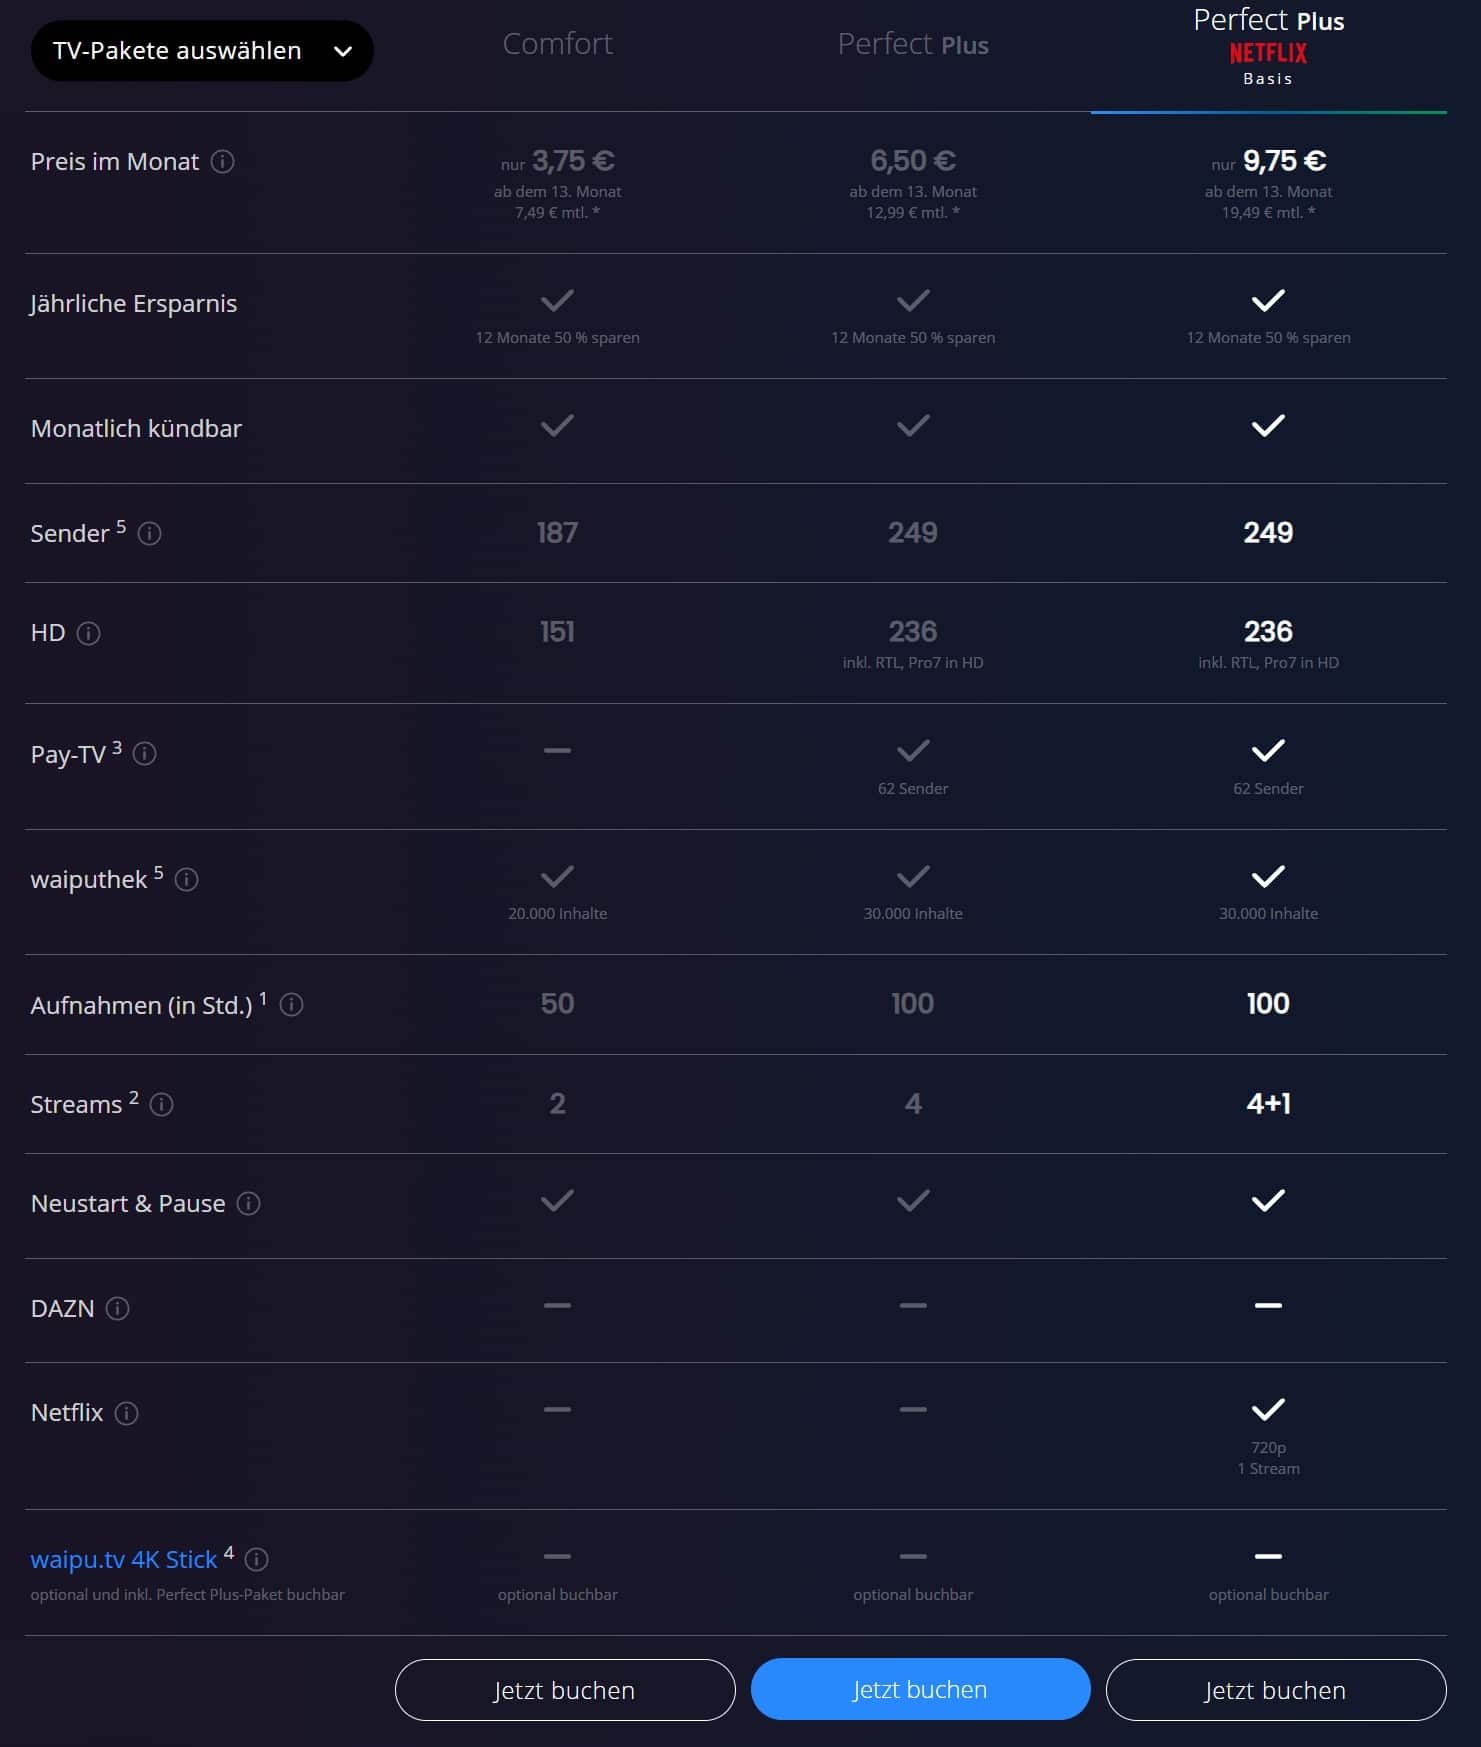Image resolution: width=1481 pixels, height=1747 pixels.
Task: Click the HD info icon
Action: click(88, 633)
